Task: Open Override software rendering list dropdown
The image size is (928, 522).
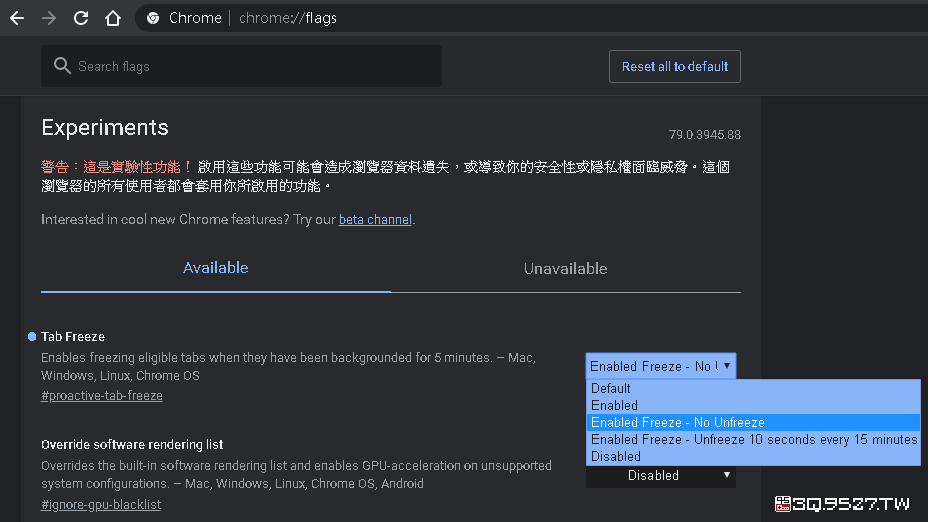Action: tap(660, 476)
